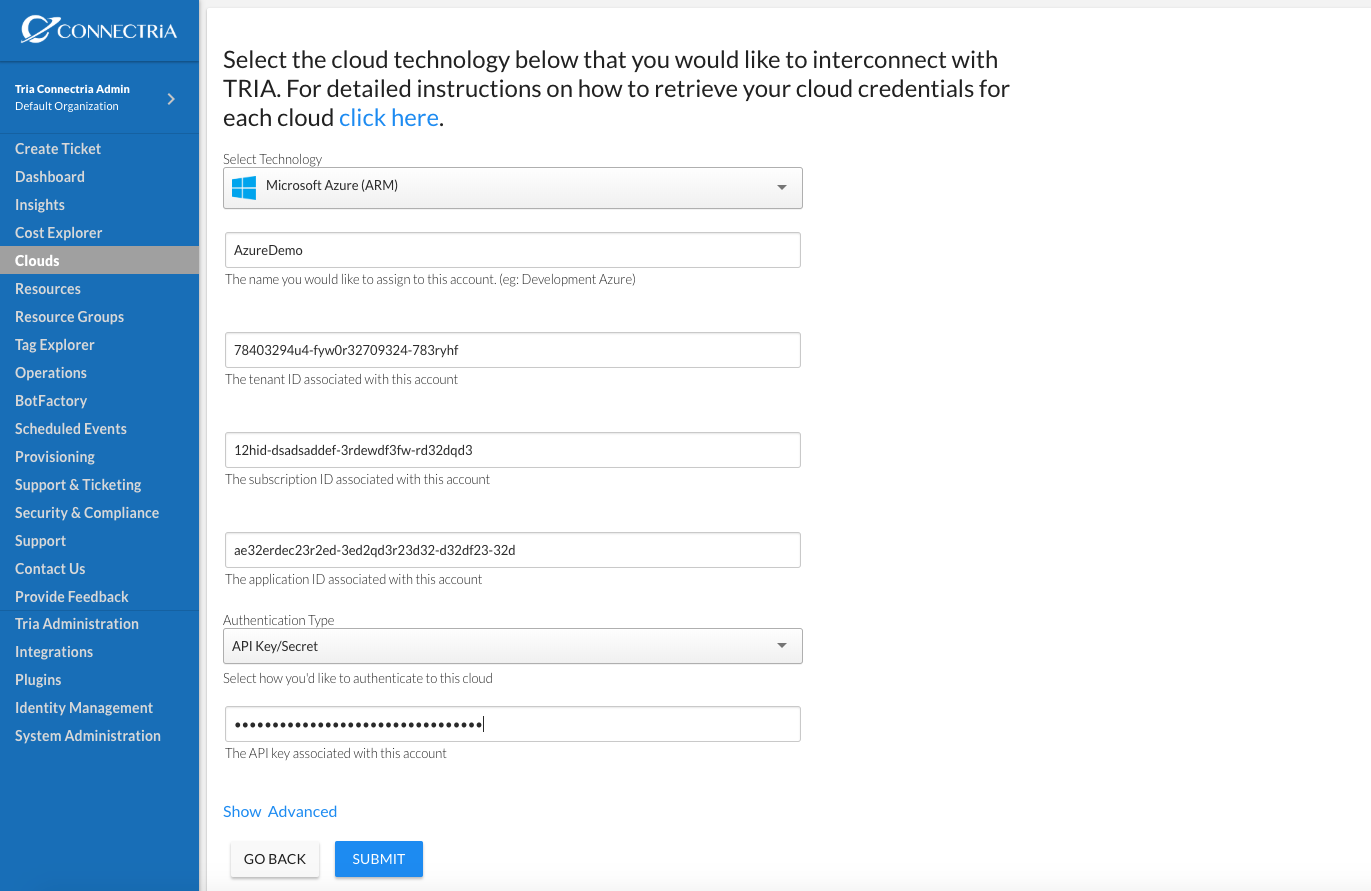
Task: Click the GO BACK button
Action: coord(275,859)
